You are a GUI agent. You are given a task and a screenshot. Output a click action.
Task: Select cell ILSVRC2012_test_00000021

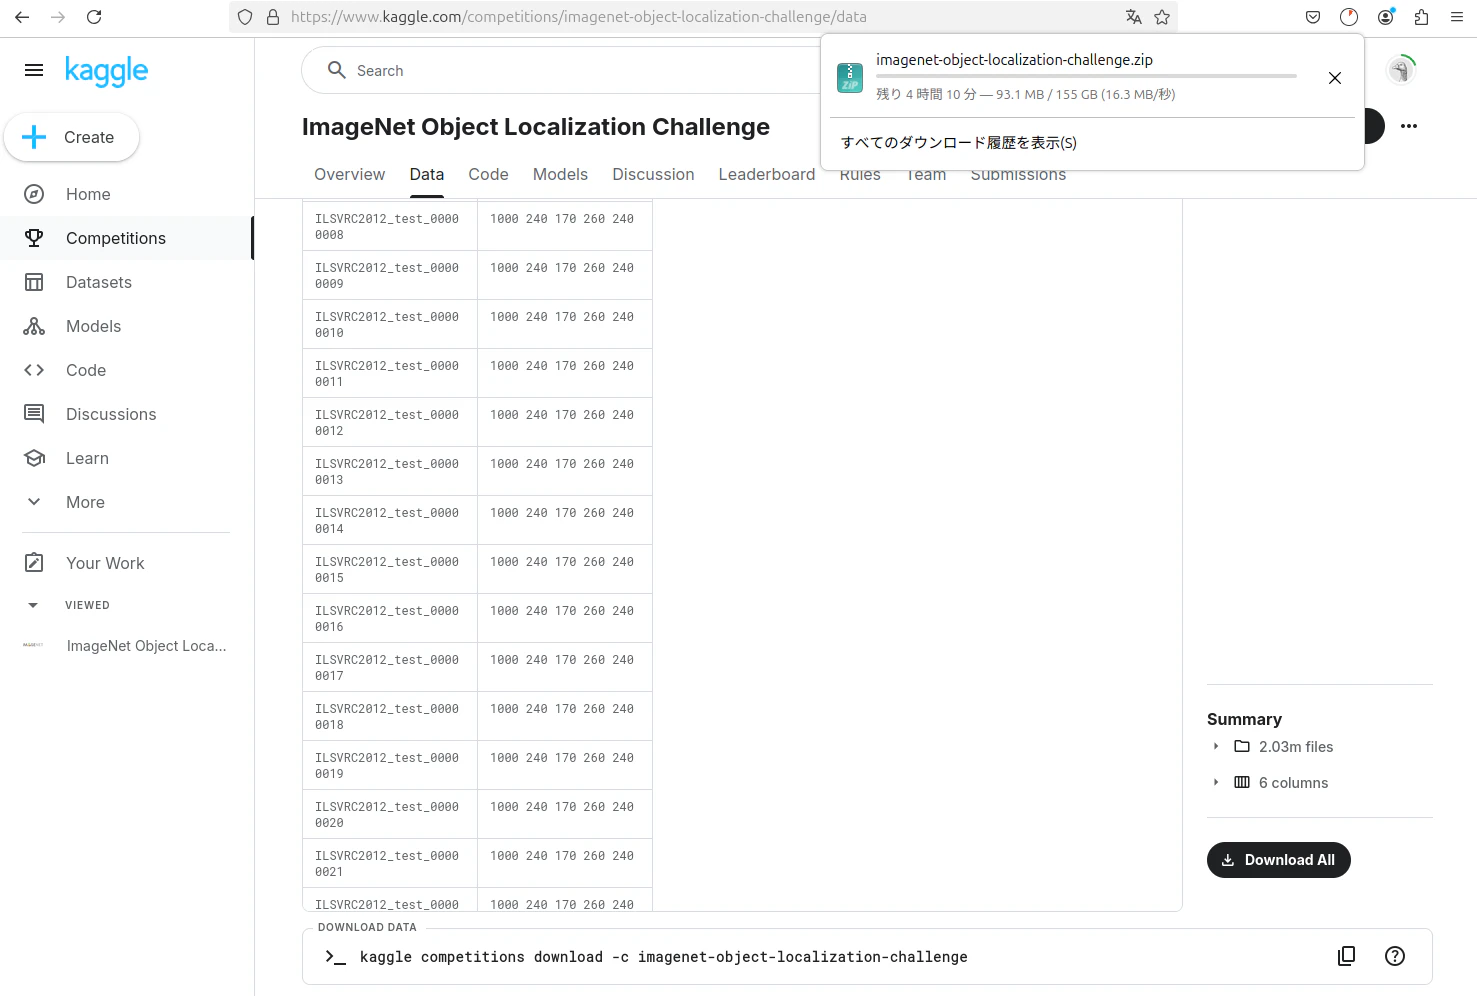pyautogui.click(x=390, y=863)
